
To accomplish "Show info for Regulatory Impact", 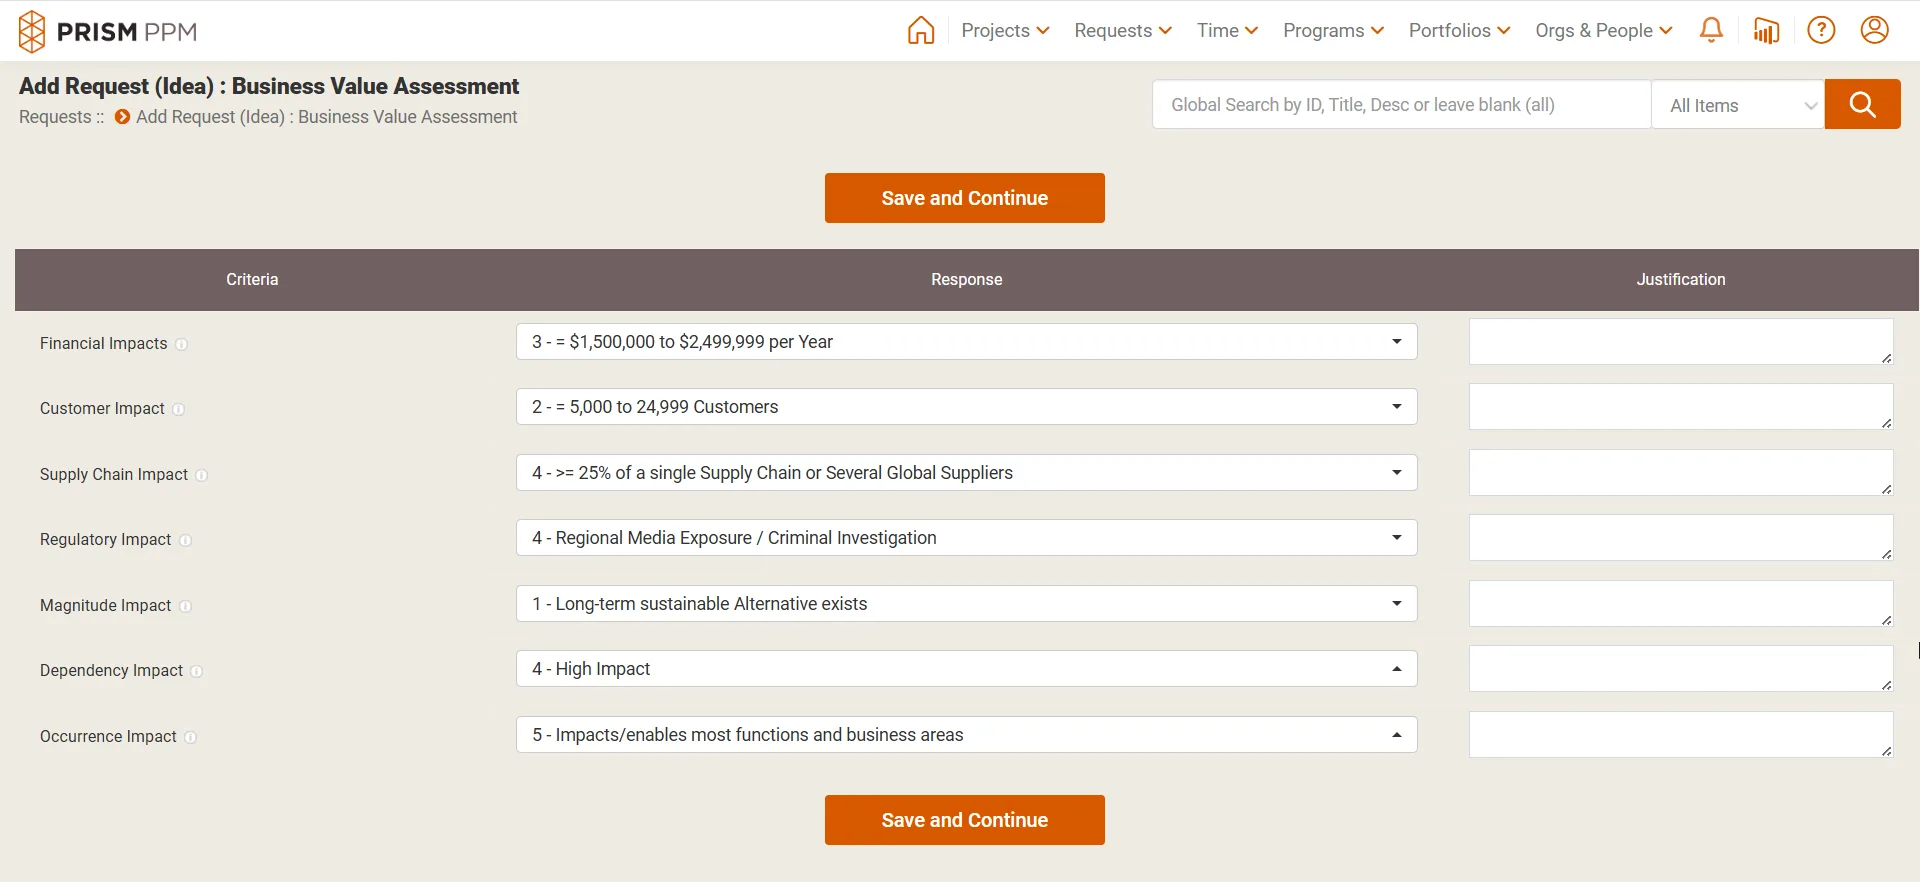I will click(x=185, y=540).
